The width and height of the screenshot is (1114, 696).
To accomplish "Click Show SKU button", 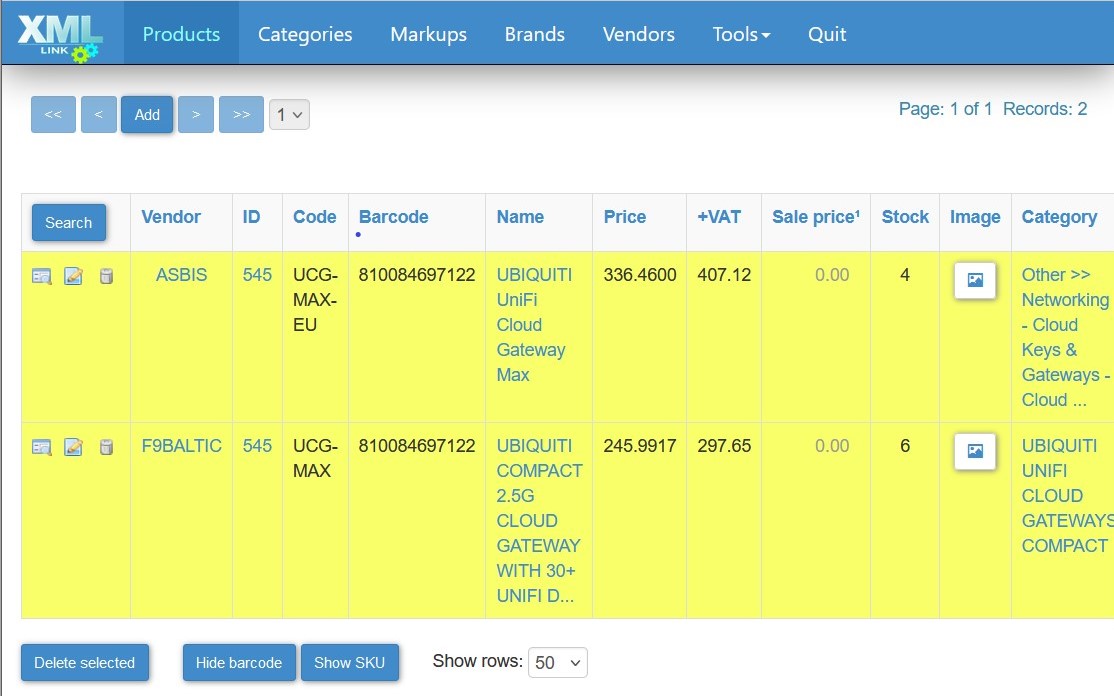I will click(x=350, y=663).
